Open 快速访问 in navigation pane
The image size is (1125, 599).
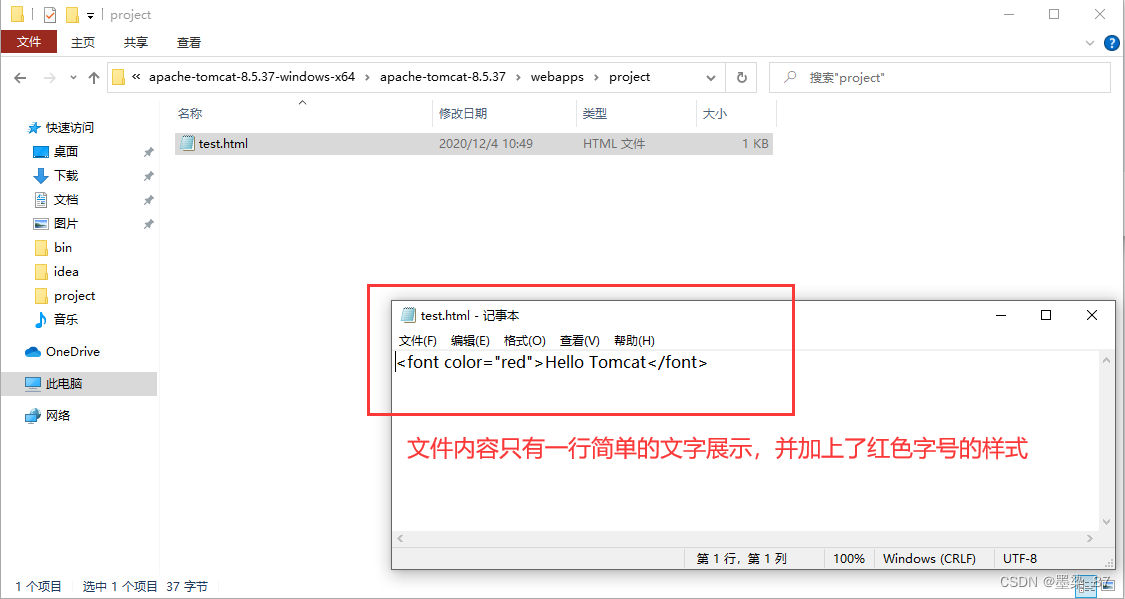point(70,128)
